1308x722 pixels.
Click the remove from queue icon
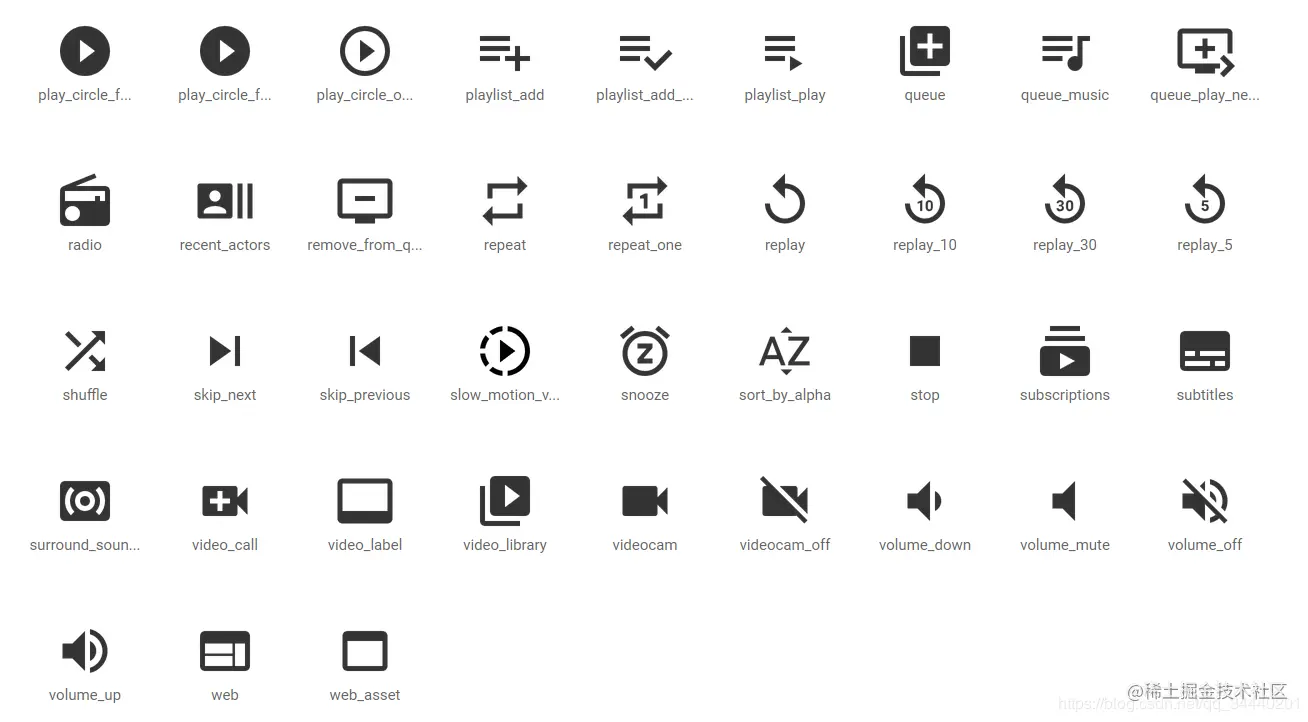point(365,201)
